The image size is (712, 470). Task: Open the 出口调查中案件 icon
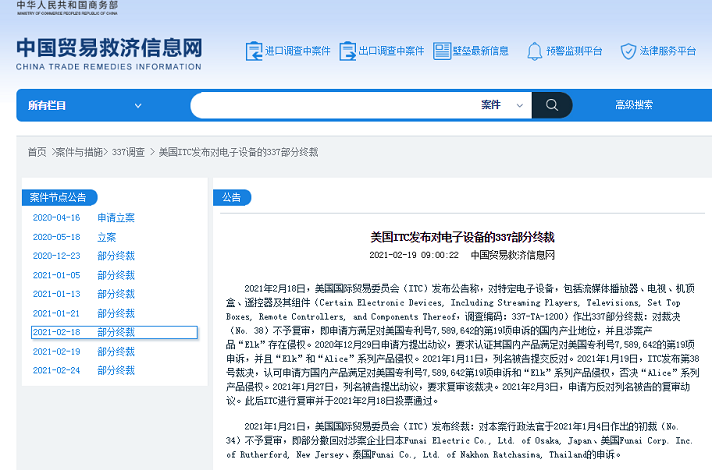click(347, 51)
